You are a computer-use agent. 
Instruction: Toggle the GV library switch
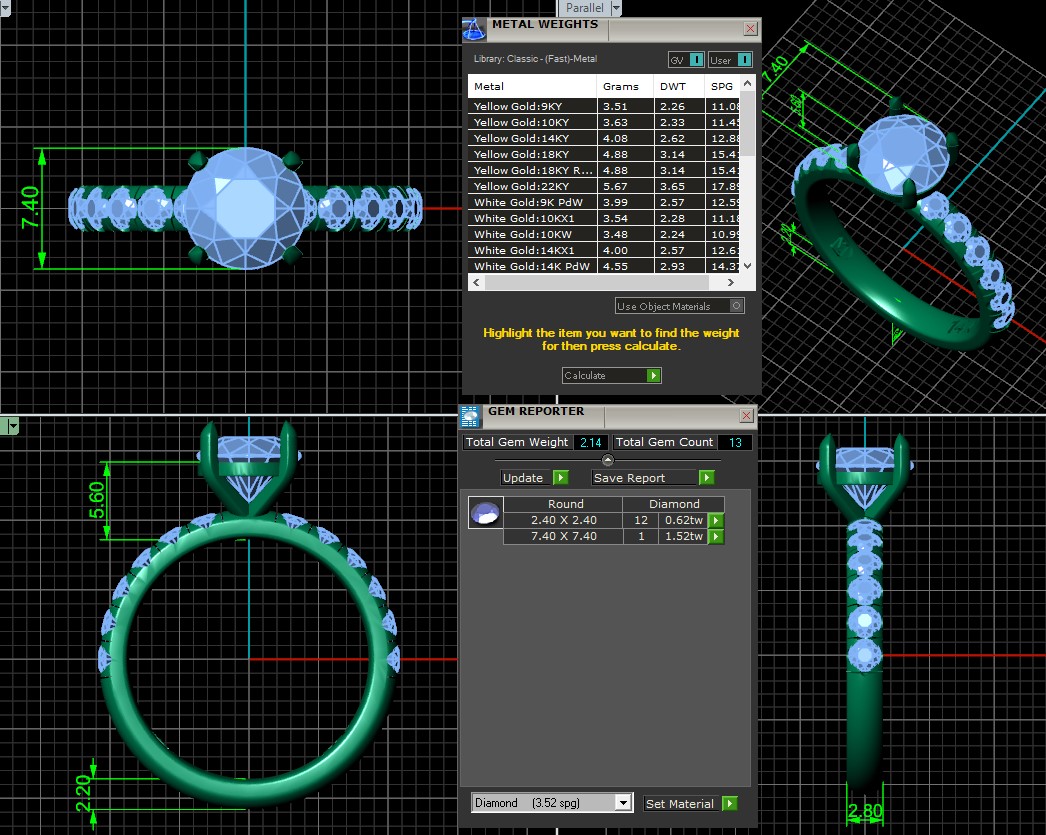pos(696,60)
